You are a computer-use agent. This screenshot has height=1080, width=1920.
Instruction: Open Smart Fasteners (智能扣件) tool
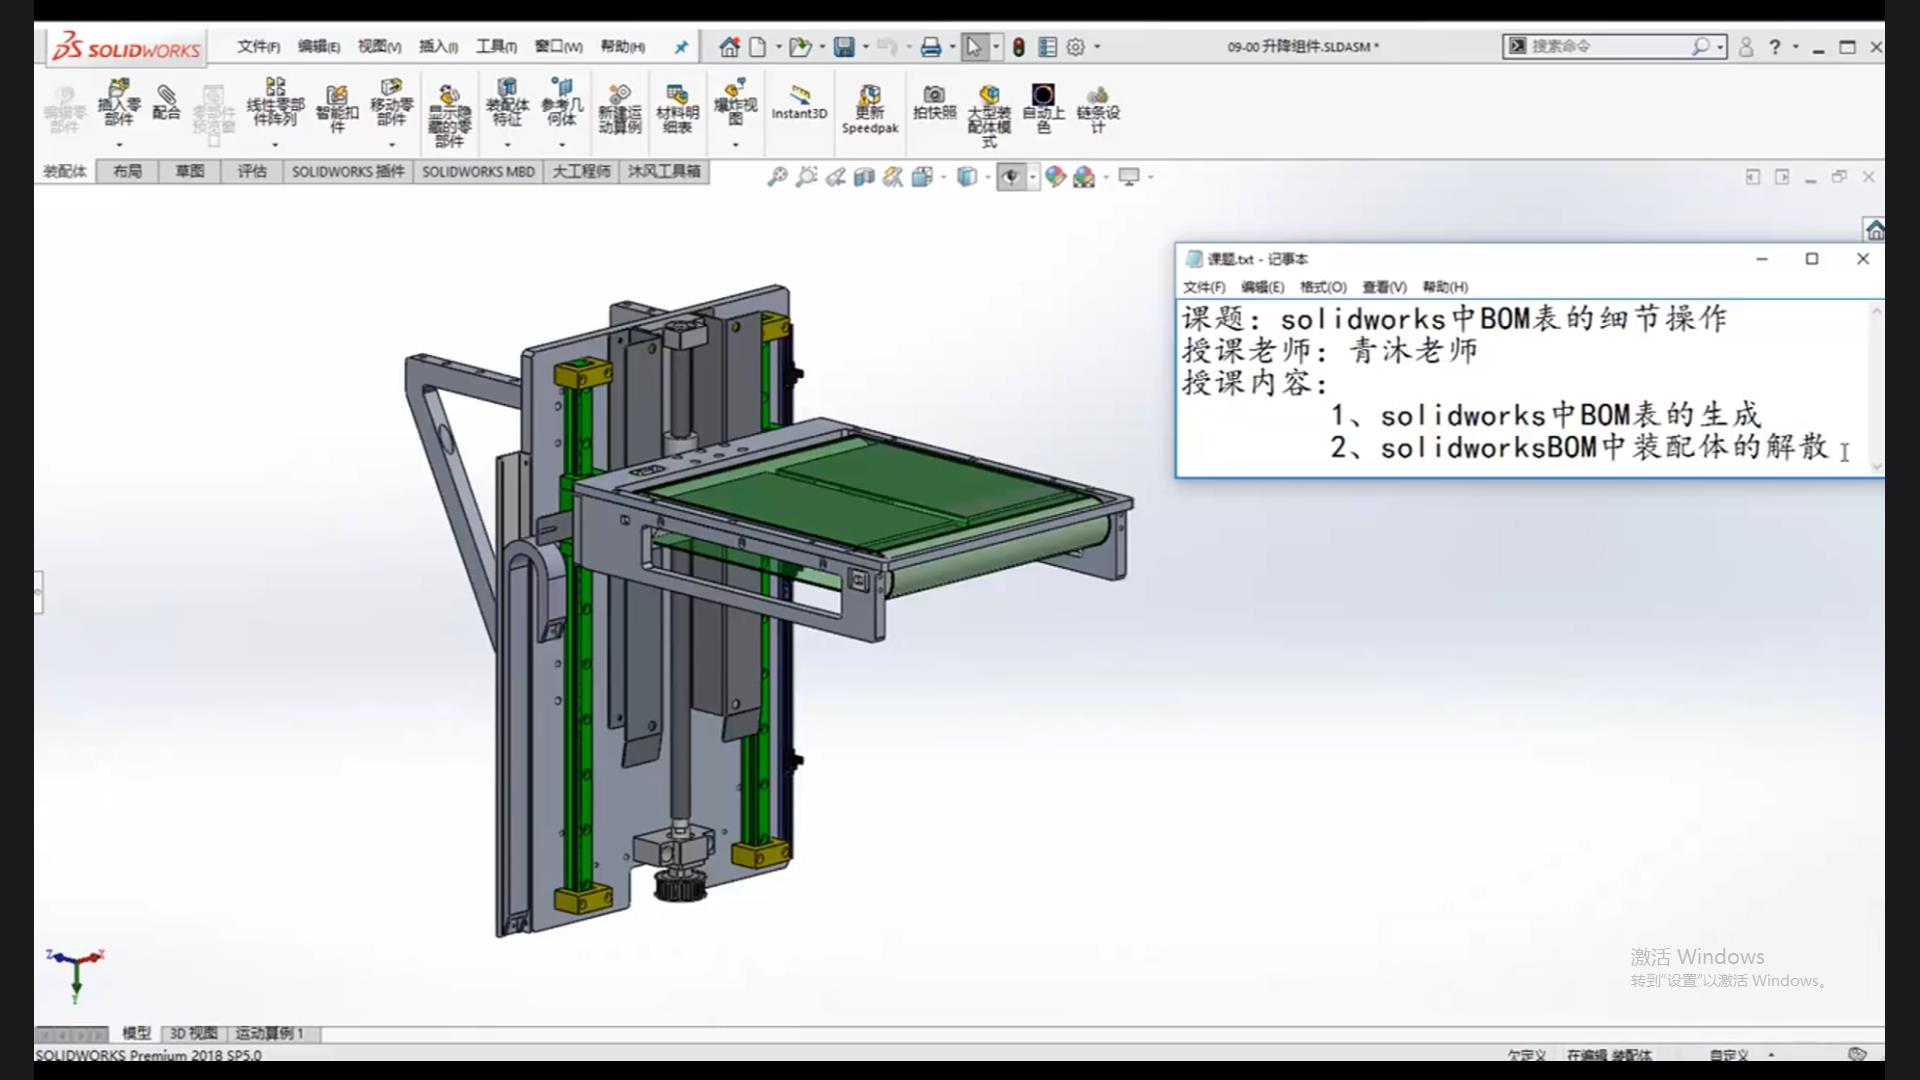tap(337, 108)
